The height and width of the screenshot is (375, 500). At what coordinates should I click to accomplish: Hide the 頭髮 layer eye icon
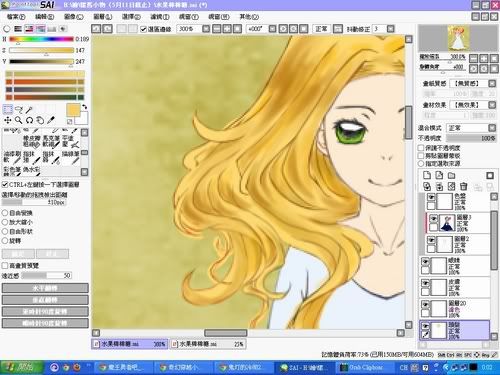click(425, 325)
